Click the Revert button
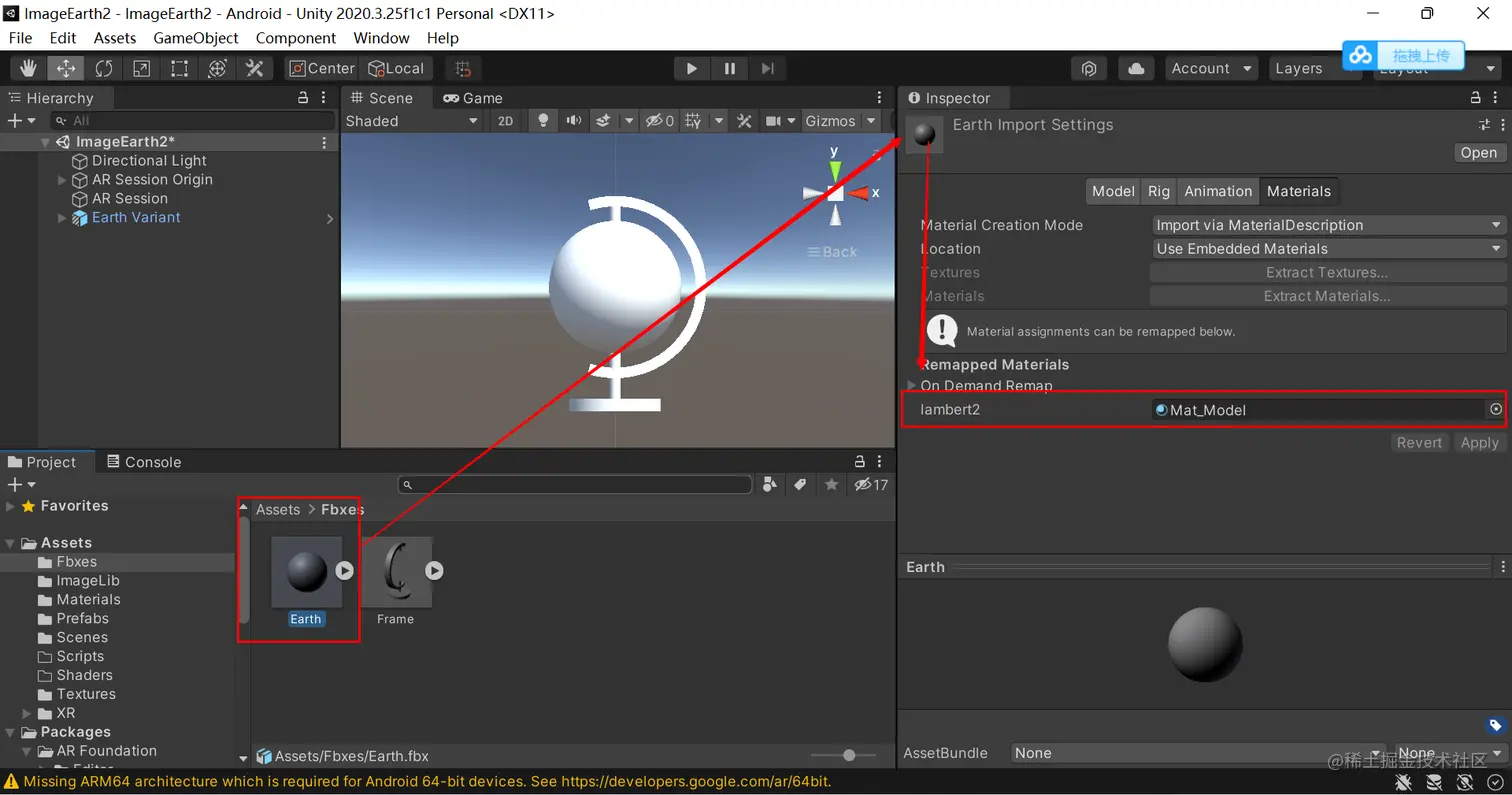1512x795 pixels. 1419,442
